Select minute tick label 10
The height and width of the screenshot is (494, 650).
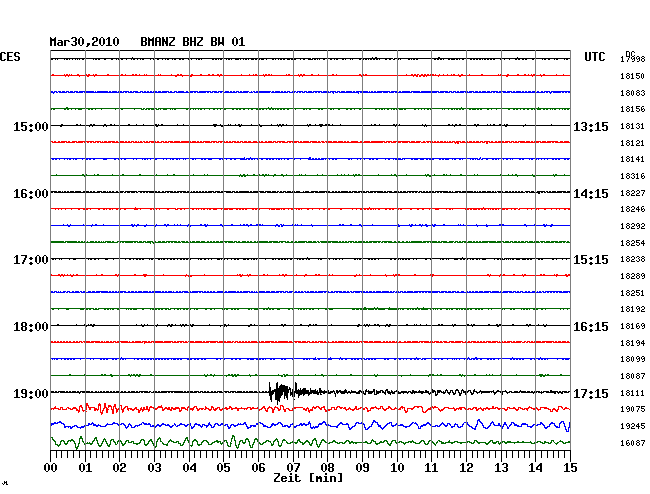(x=397, y=468)
